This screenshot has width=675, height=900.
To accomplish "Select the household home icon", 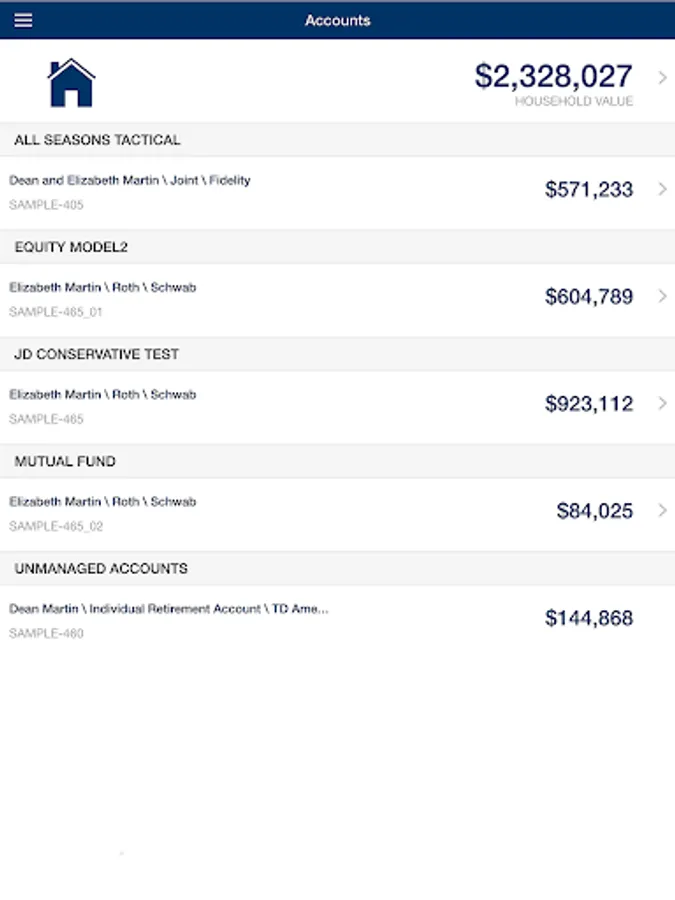I will [x=69, y=80].
